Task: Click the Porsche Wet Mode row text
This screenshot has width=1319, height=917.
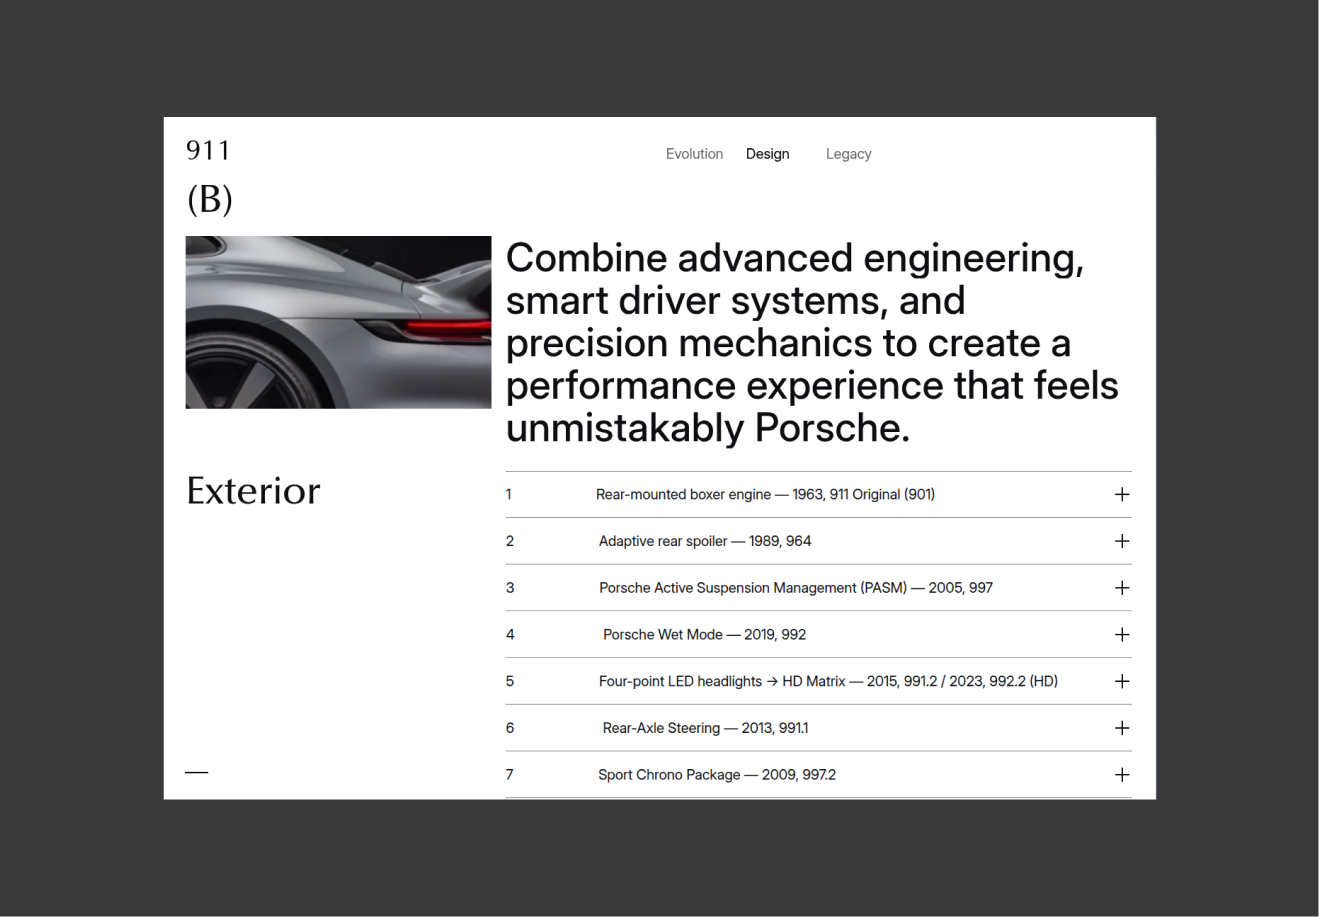Action: tap(704, 635)
